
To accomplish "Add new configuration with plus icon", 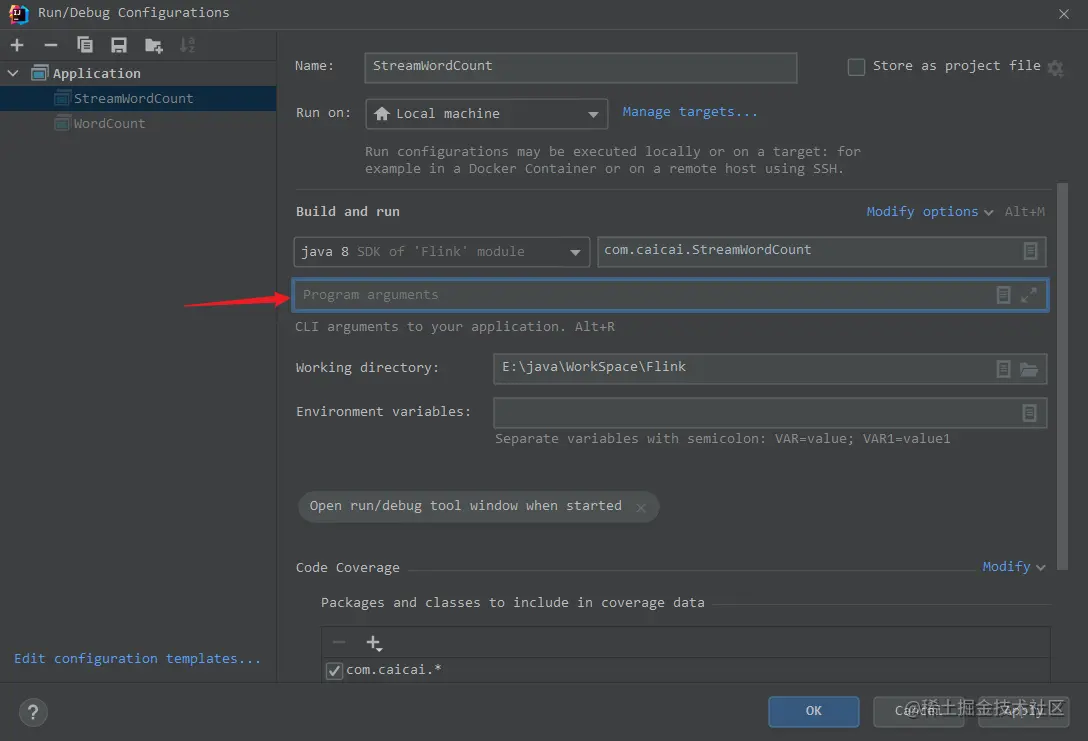I will pyautogui.click(x=17, y=46).
